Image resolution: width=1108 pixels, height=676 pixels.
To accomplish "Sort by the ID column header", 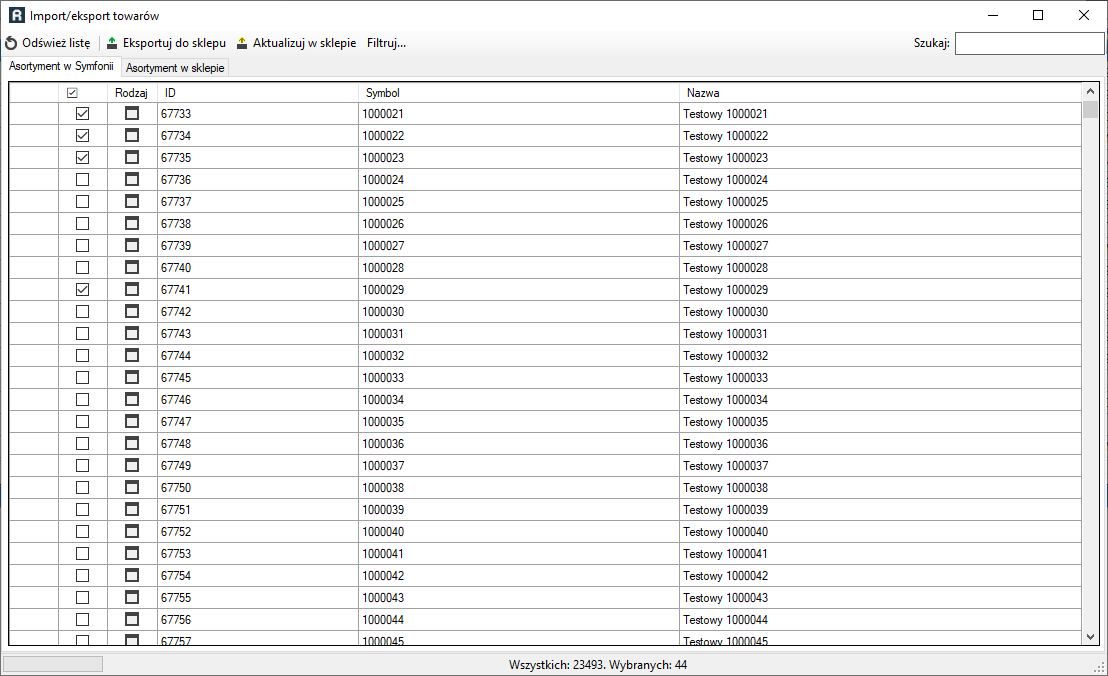I will coord(258,93).
